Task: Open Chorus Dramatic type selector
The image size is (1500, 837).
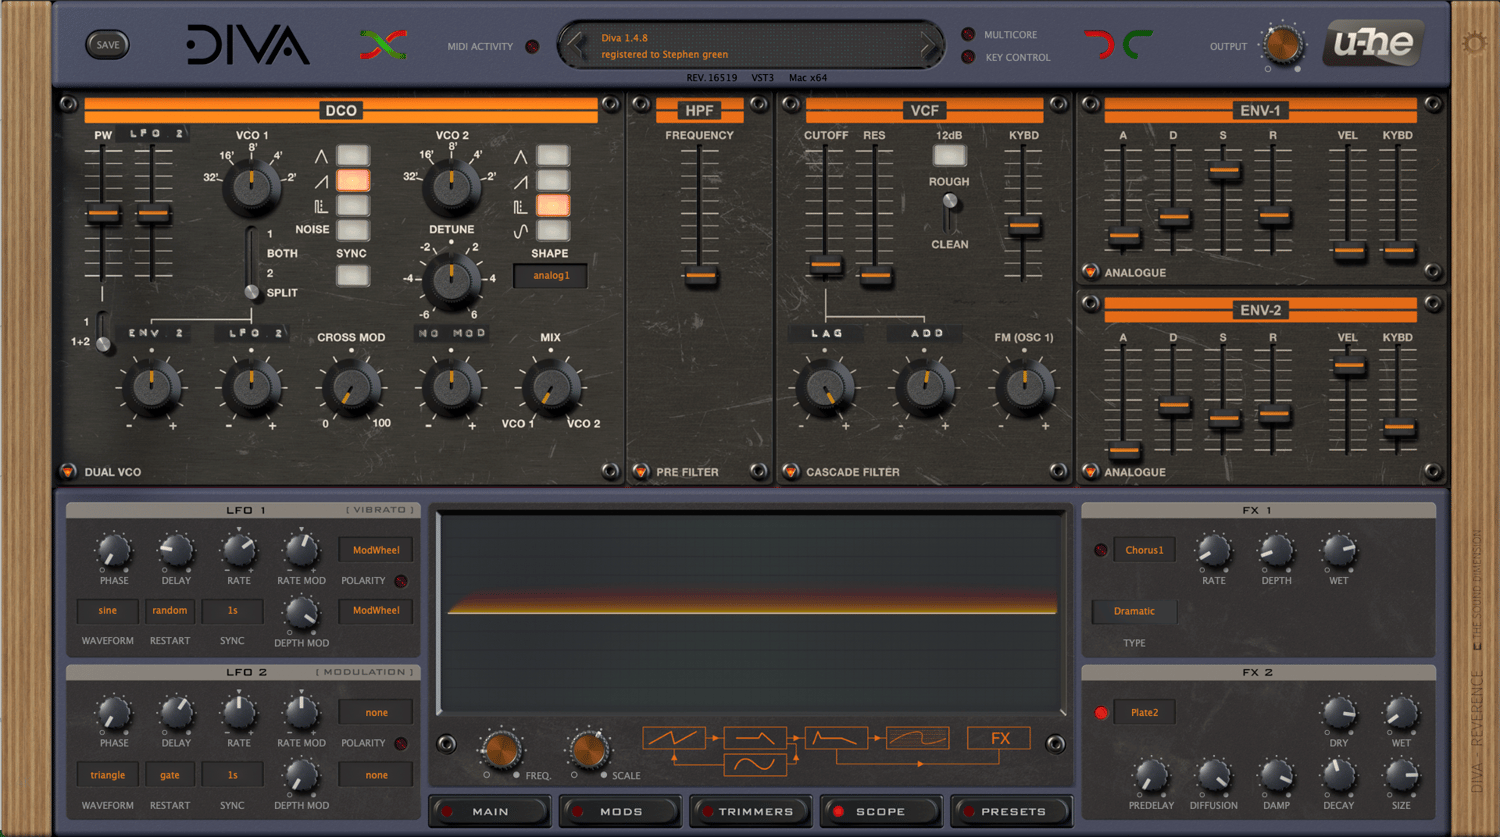Action: point(1134,611)
